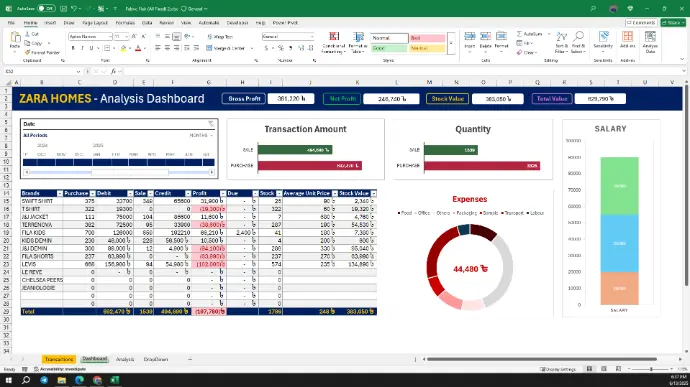Screen dimensions: 690x387
Task: Toggle Wrap Text on
Action: coord(220,37)
